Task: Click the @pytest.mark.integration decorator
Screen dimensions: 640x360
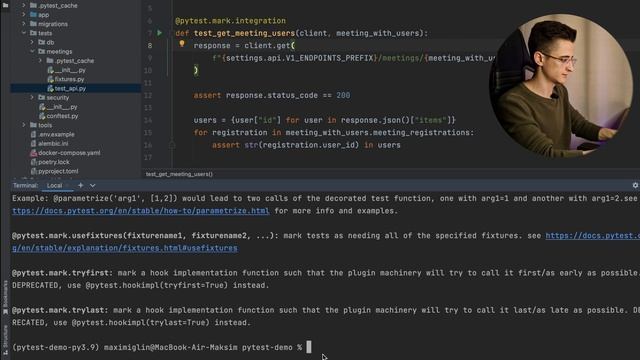Action: 231,21
